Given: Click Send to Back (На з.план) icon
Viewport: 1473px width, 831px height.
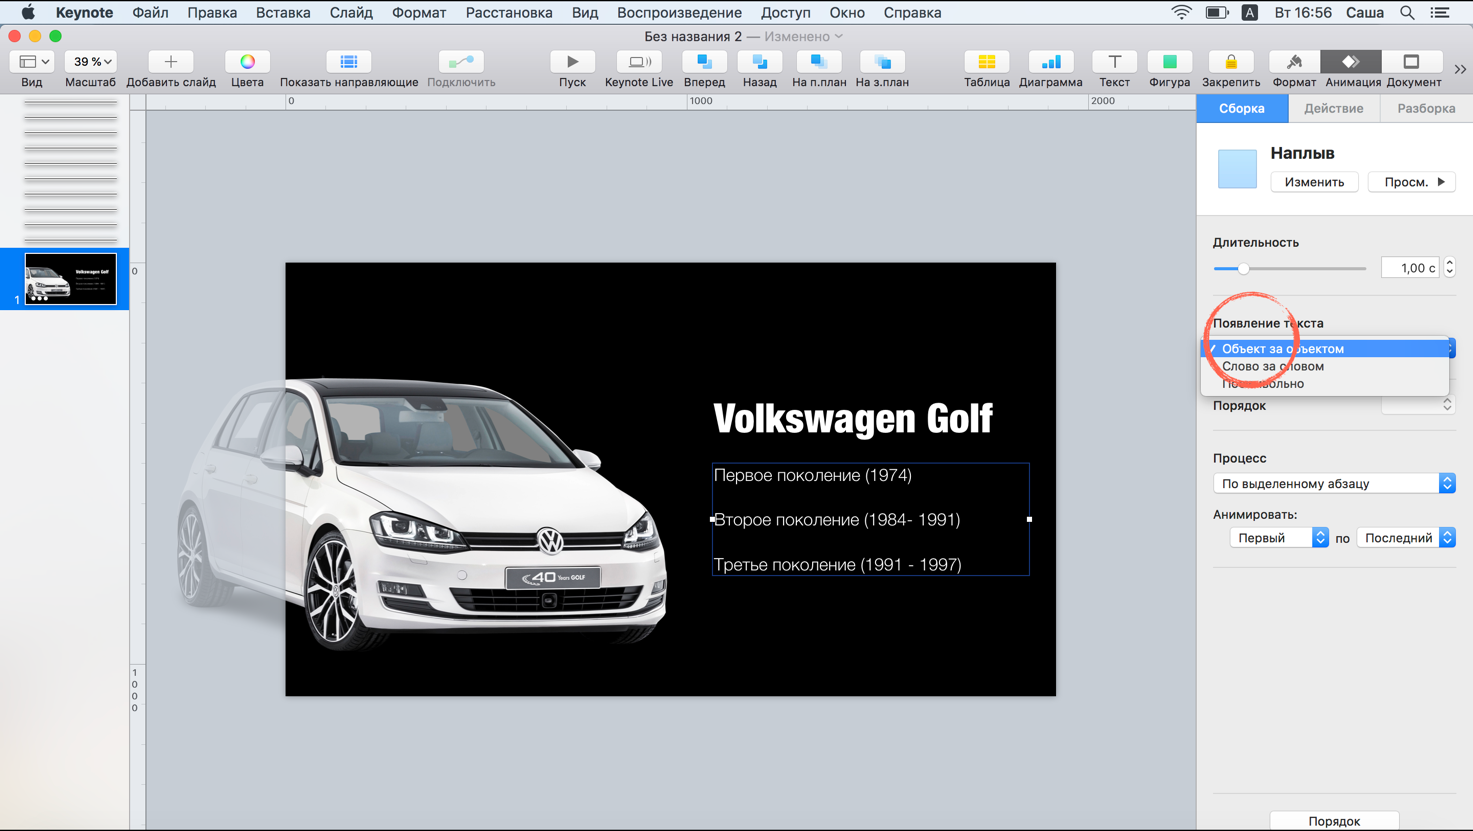Looking at the screenshot, I should [882, 62].
